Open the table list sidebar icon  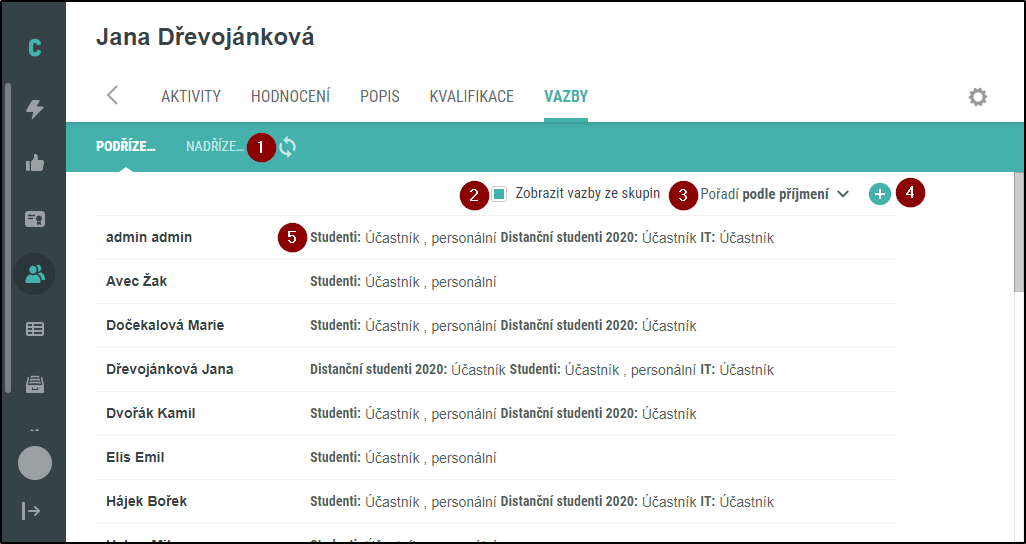(x=35, y=329)
